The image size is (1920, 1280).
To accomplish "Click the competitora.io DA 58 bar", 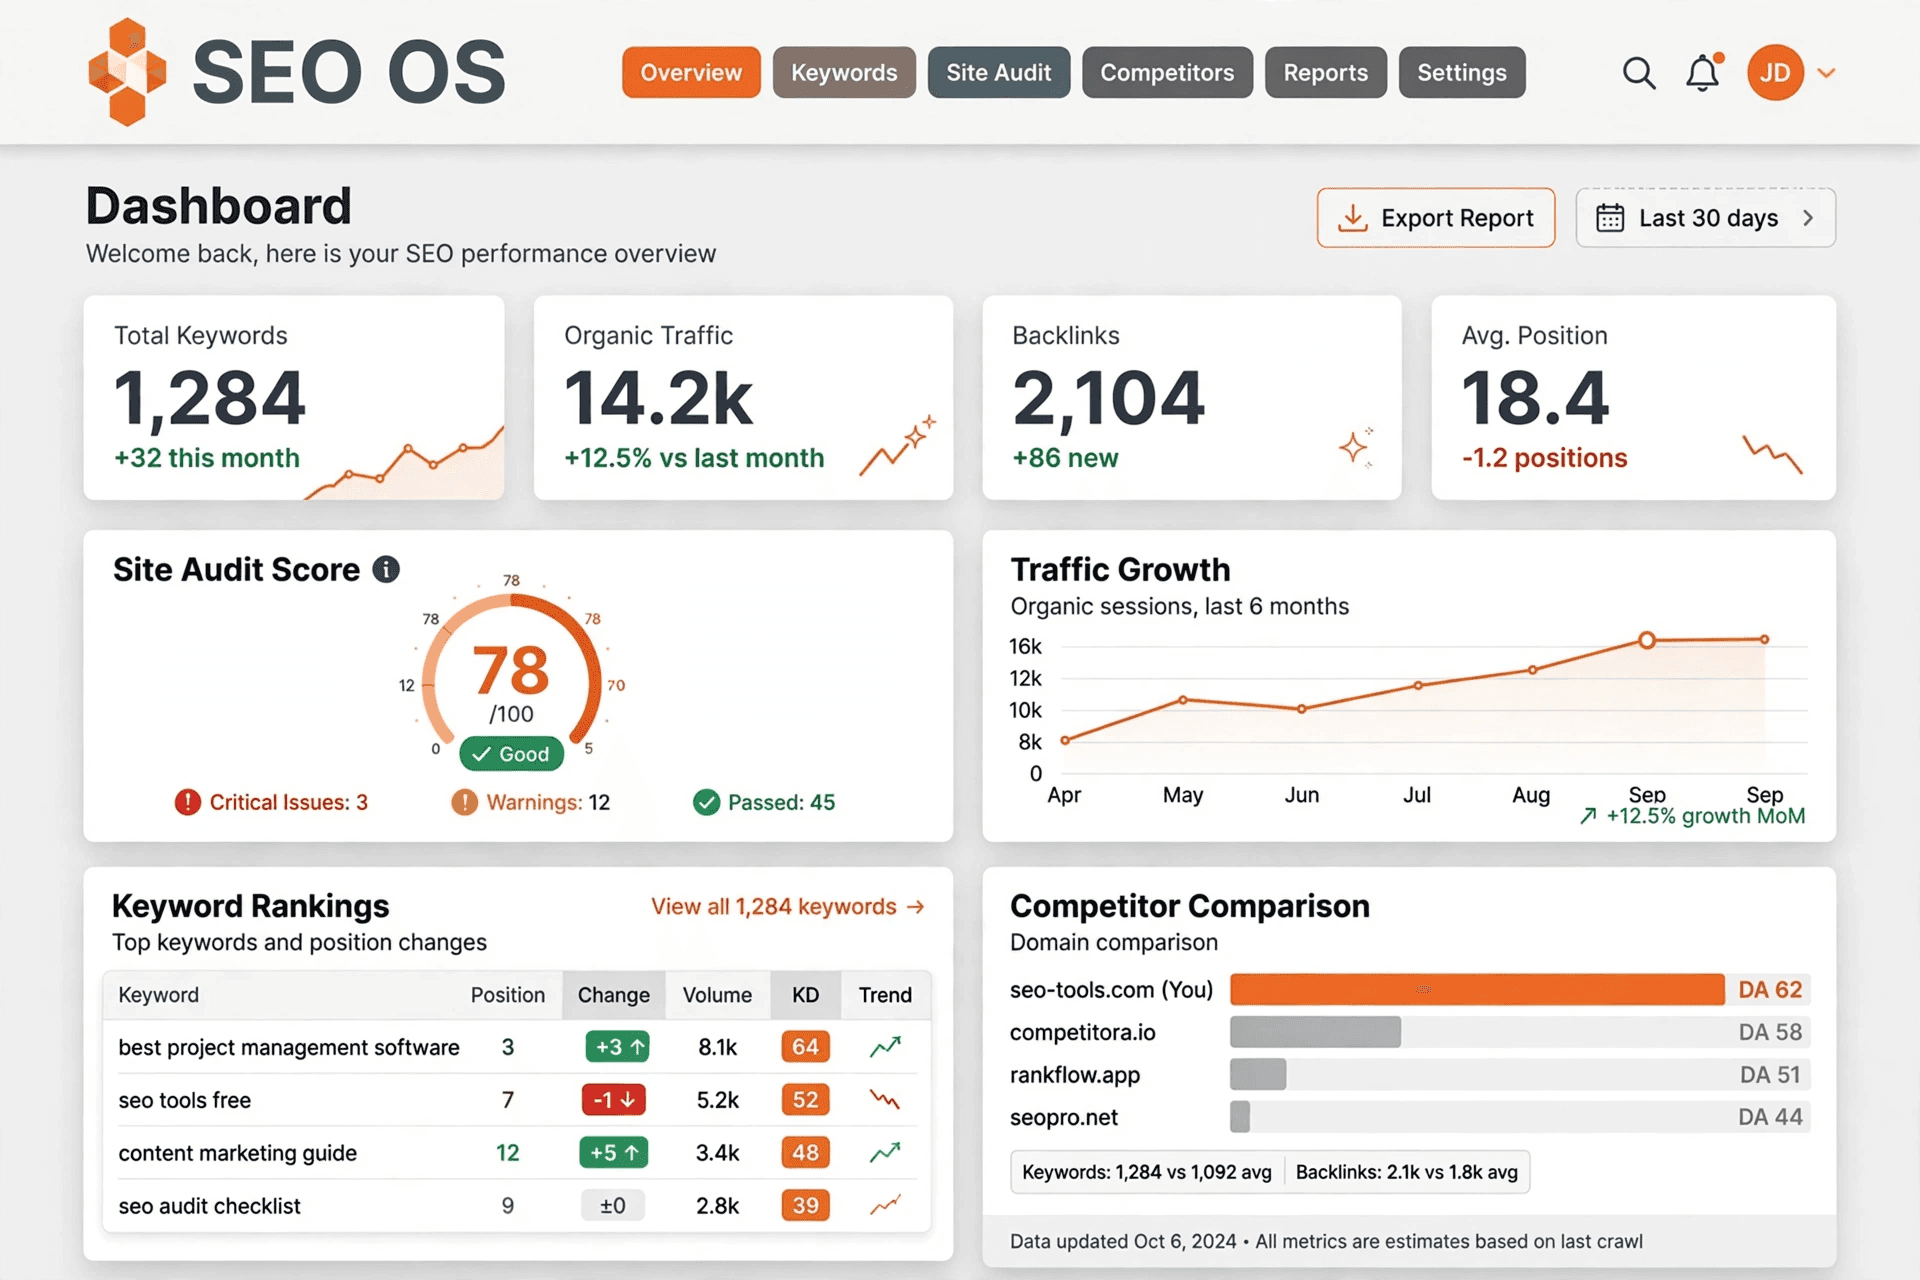I will (1315, 1032).
